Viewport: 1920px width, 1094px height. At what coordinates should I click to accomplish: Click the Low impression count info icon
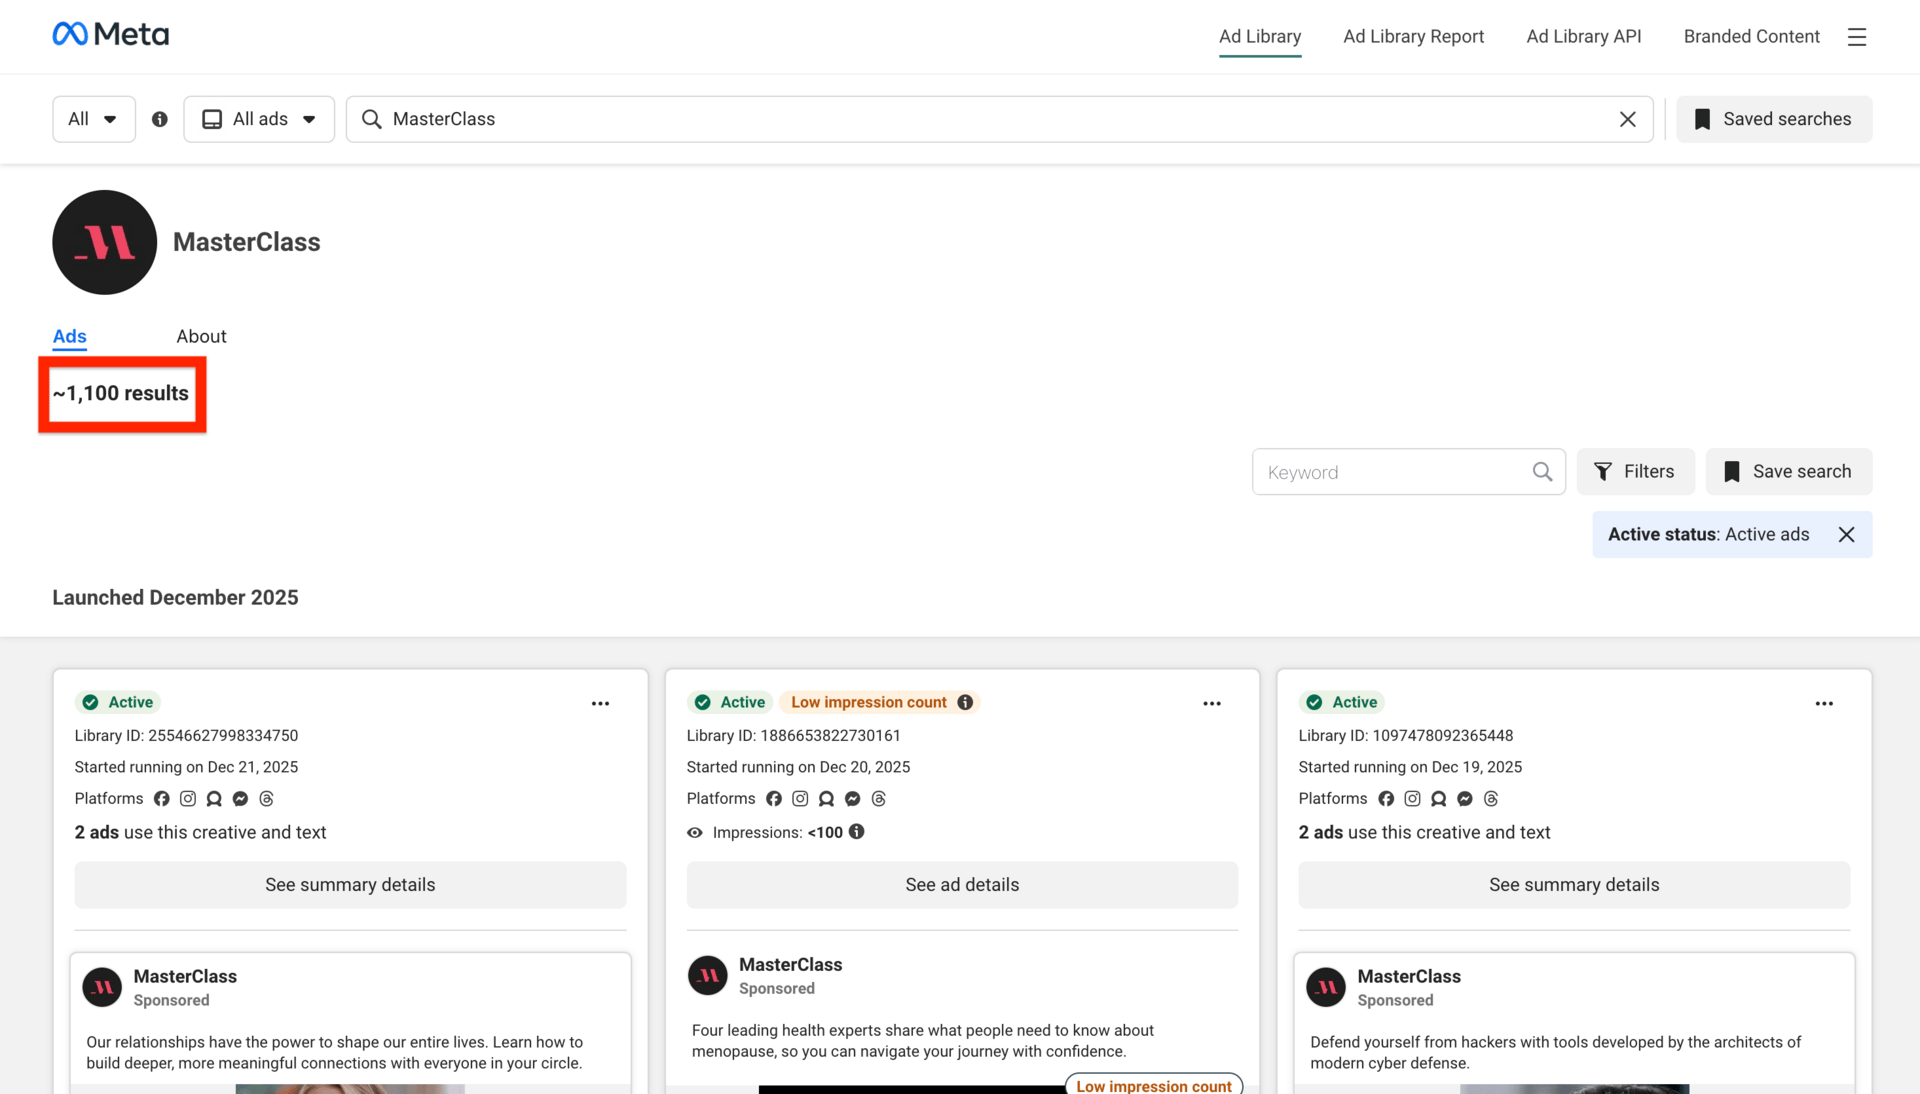[x=965, y=702]
